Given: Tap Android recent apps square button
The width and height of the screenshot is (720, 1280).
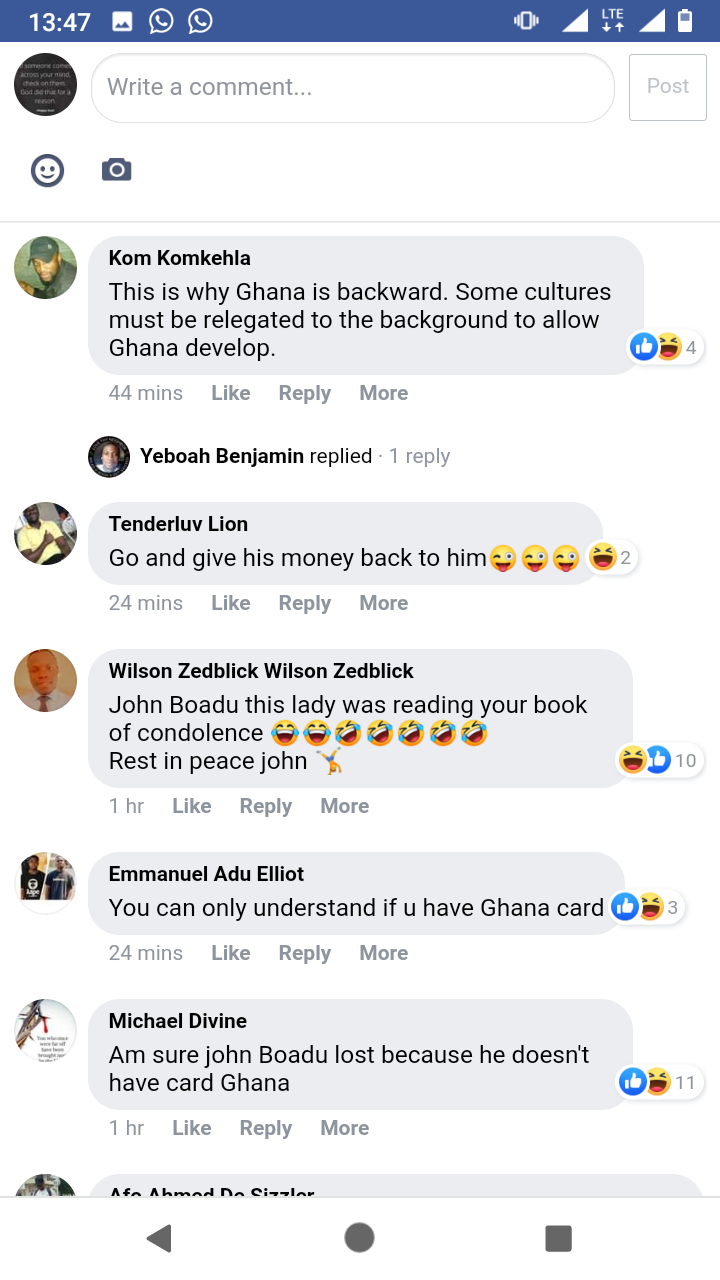Looking at the screenshot, I should point(558,1238).
